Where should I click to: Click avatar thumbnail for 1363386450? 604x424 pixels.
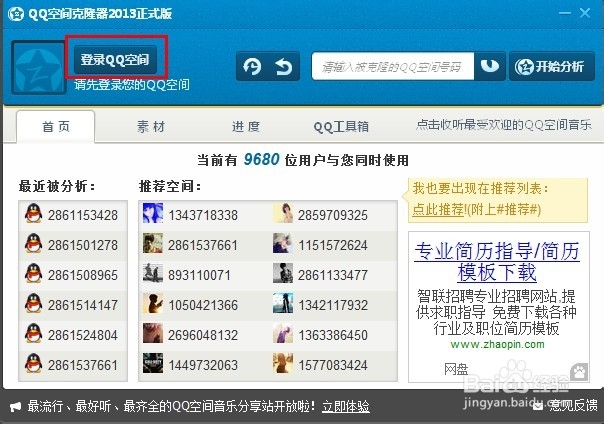point(283,333)
